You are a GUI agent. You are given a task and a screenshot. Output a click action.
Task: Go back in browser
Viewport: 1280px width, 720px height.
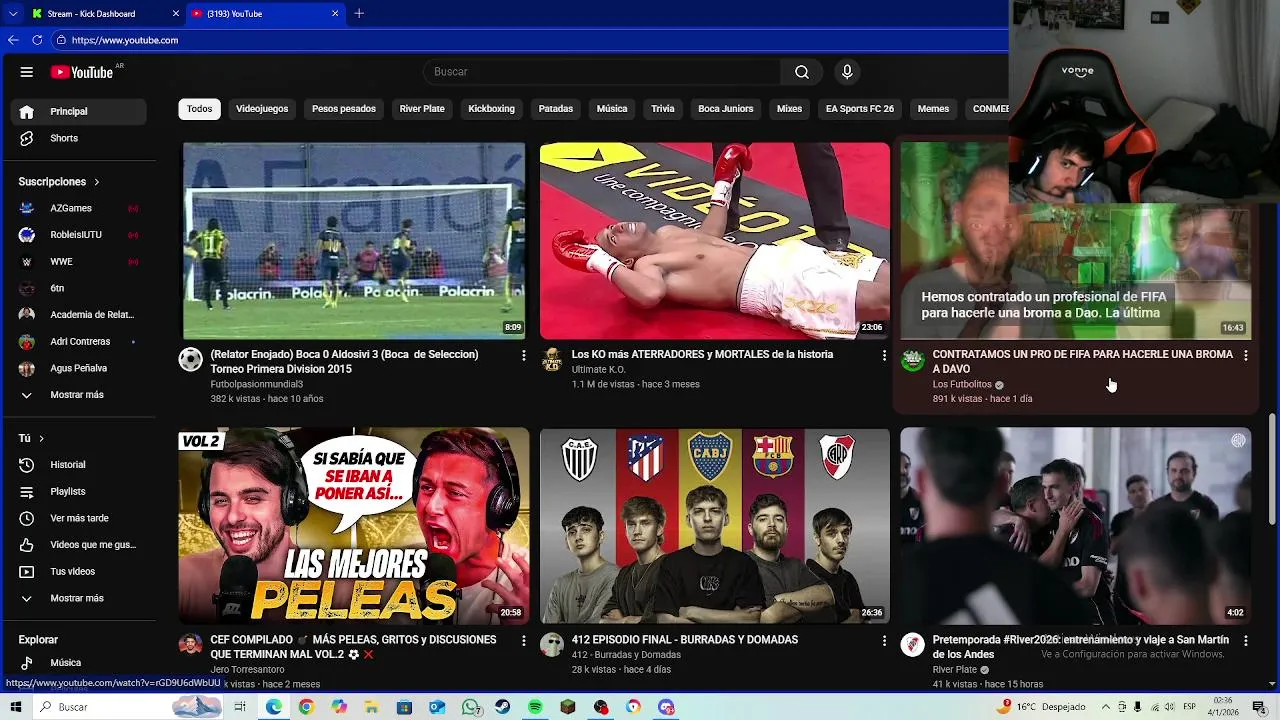[13, 40]
